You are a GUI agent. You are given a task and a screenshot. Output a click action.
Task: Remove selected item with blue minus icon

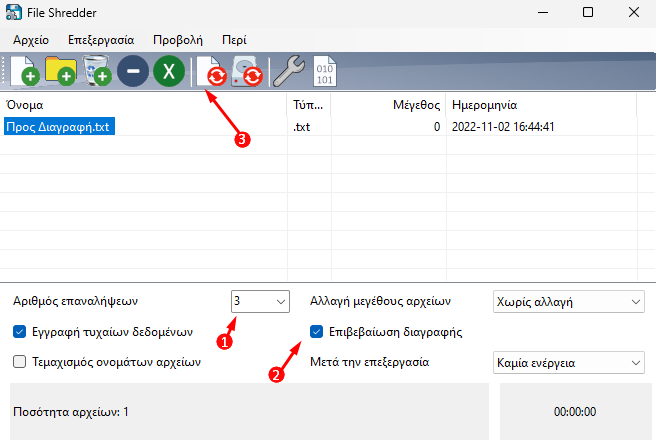click(x=133, y=71)
